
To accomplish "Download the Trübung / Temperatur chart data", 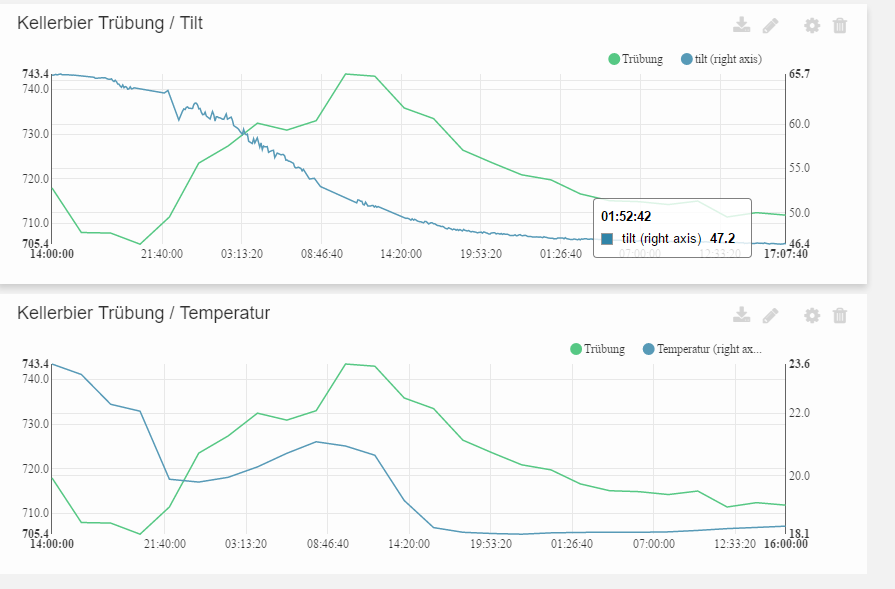I will [x=741, y=315].
